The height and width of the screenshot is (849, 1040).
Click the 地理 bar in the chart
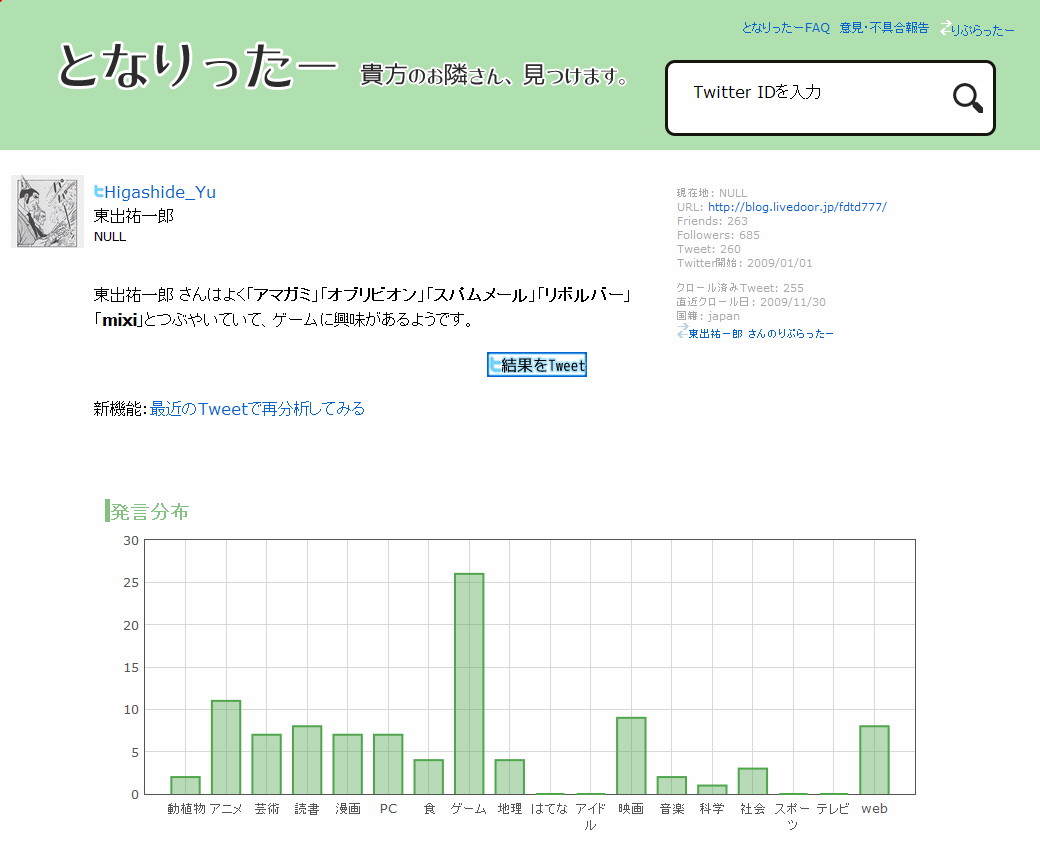(509, 777)
